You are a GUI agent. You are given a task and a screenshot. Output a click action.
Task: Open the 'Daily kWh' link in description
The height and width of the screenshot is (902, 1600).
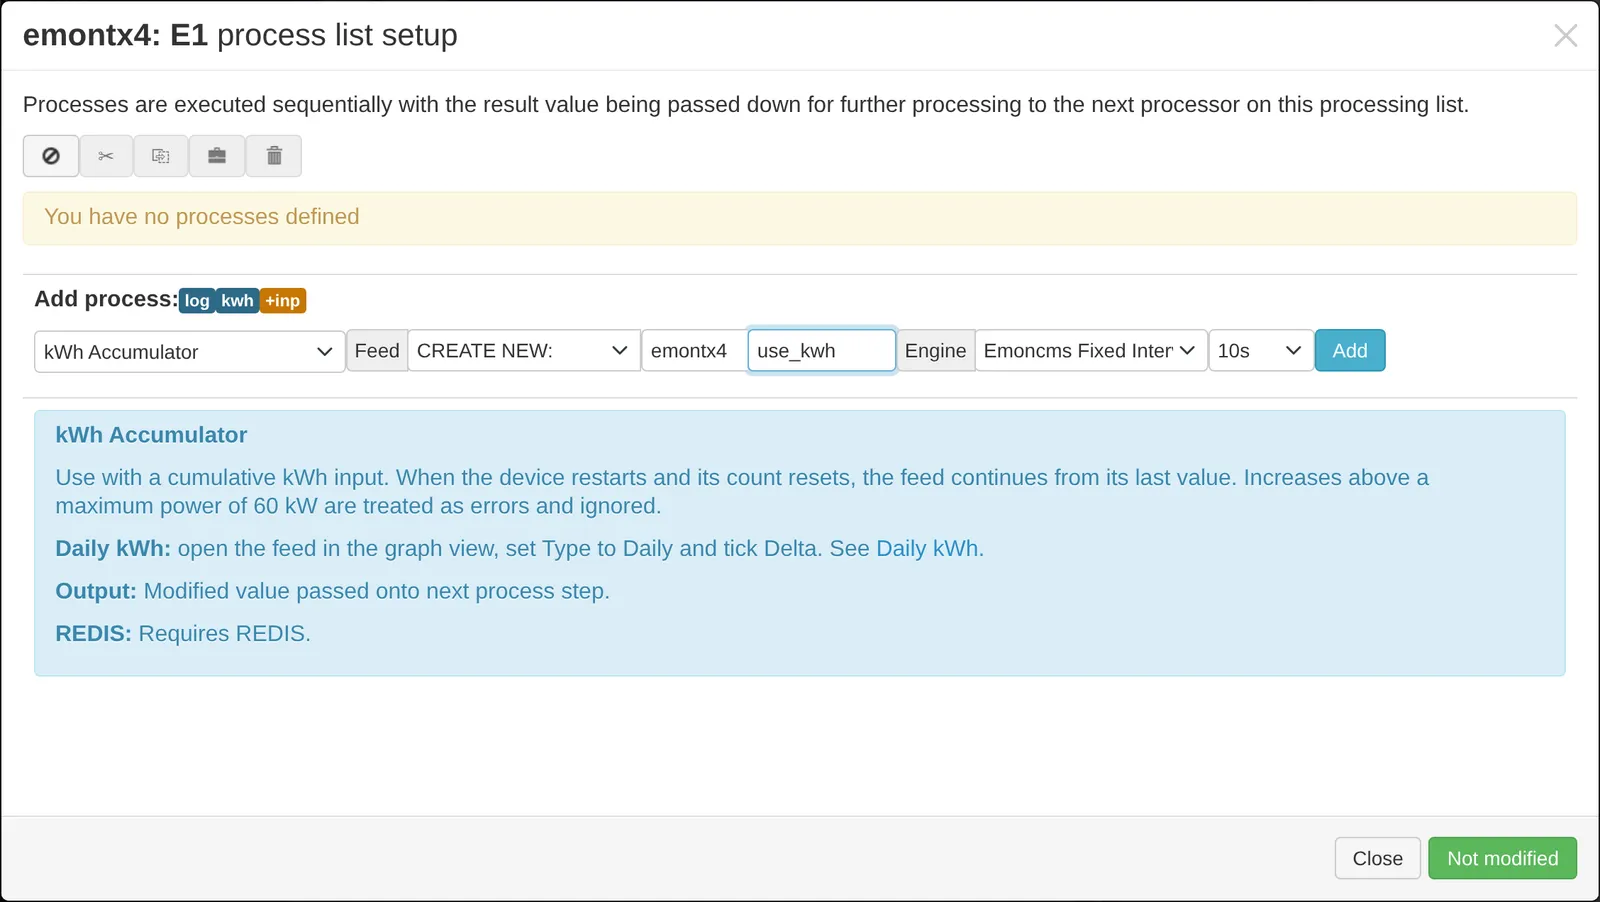click(x=927, y=549)
